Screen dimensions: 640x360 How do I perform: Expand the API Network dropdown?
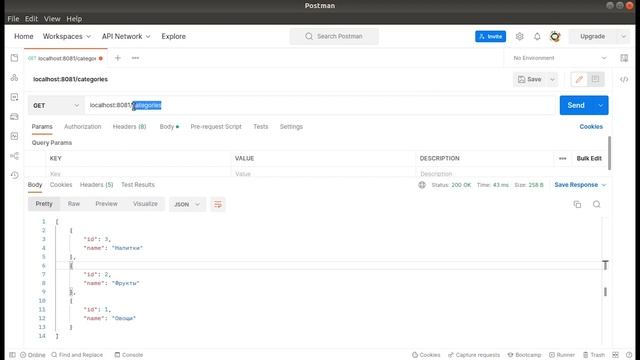(126, 36)
